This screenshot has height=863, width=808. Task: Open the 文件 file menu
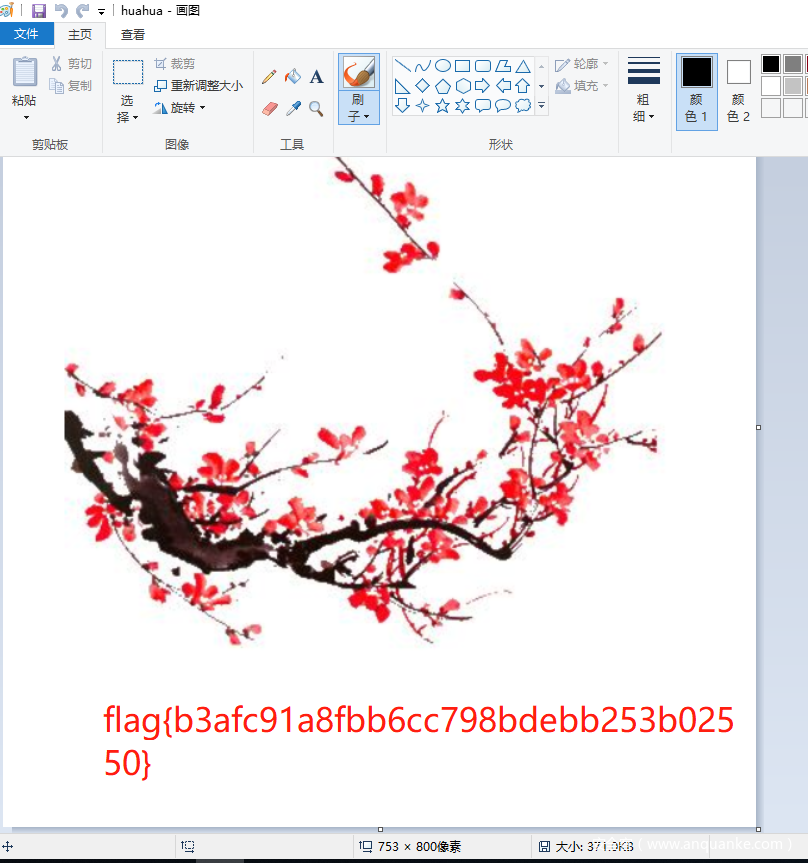[x=26, y=34]
